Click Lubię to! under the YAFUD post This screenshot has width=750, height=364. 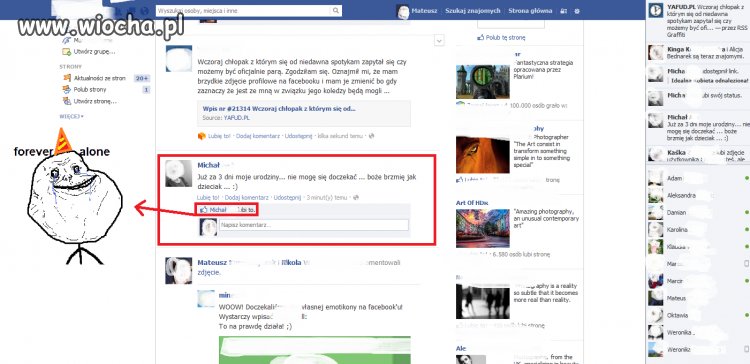(x=220, y=136)
